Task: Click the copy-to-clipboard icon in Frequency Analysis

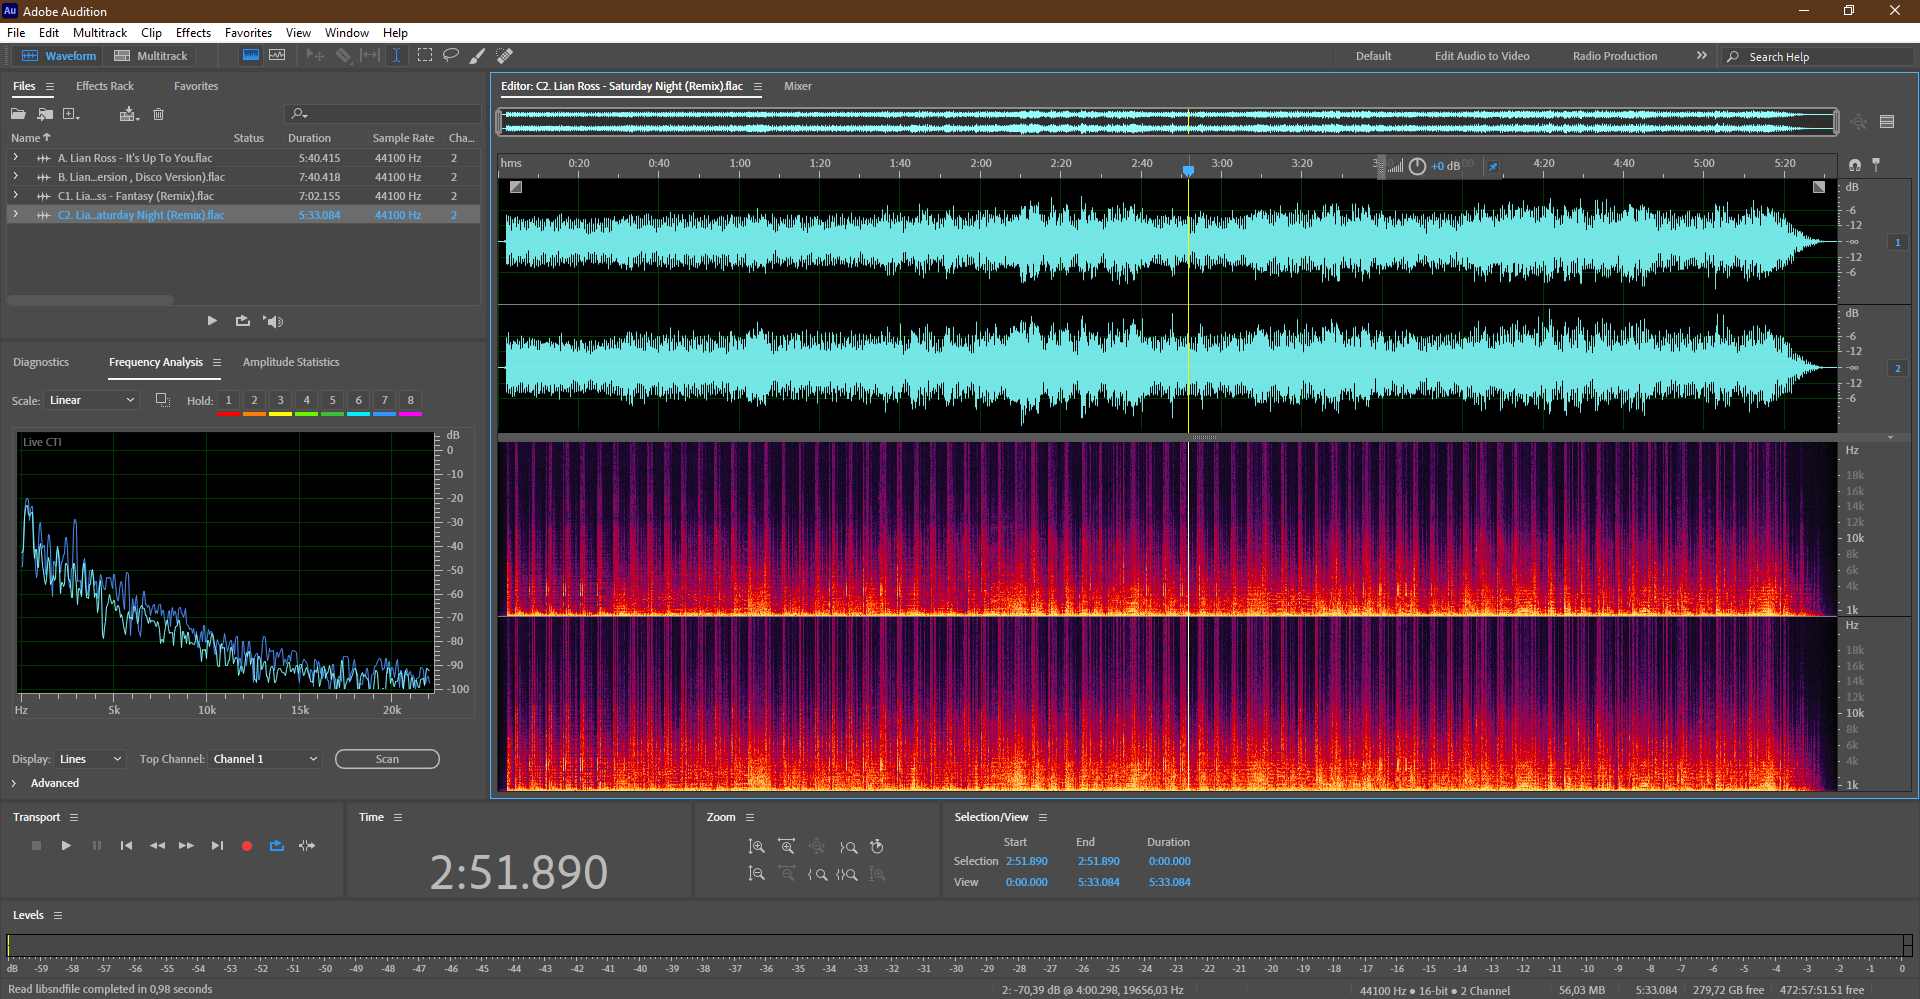Action: (162, 400)
